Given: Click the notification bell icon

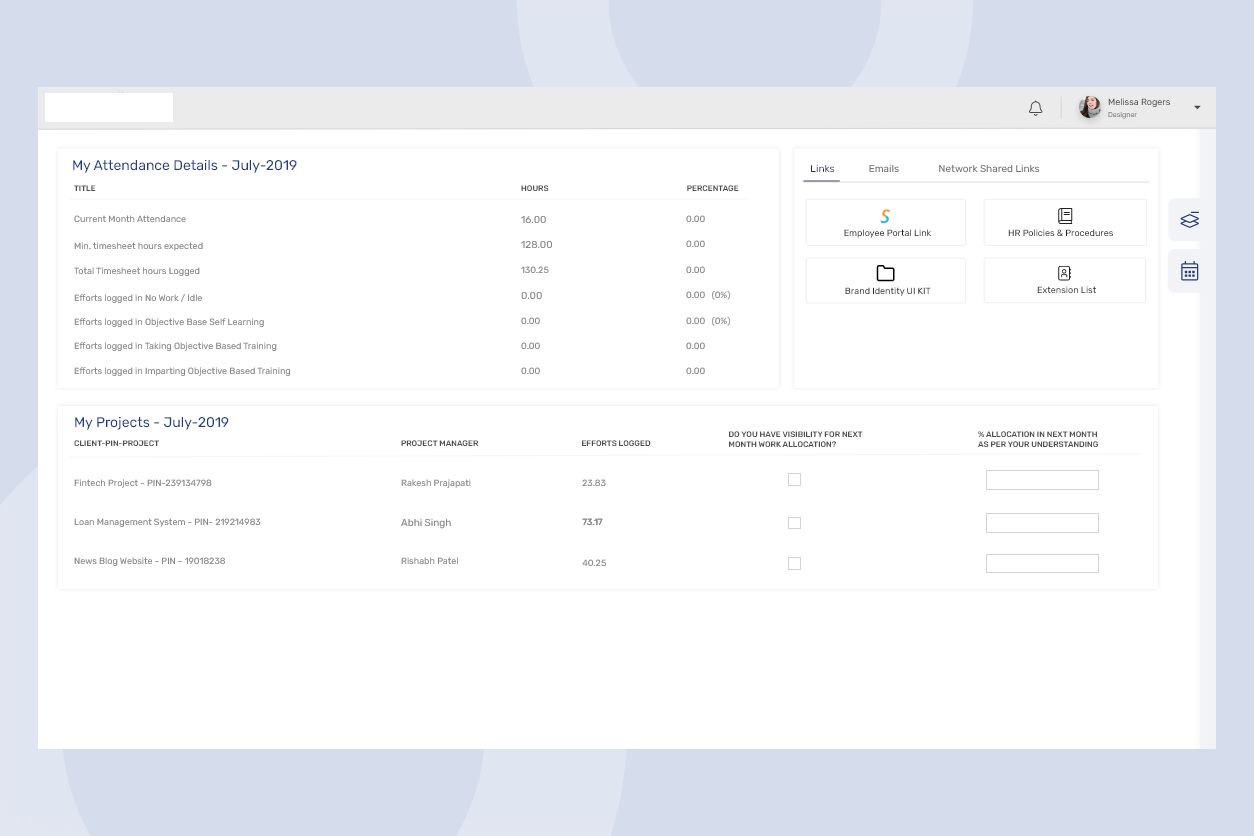Looking at the screenshot, I should coord(1035,108).
